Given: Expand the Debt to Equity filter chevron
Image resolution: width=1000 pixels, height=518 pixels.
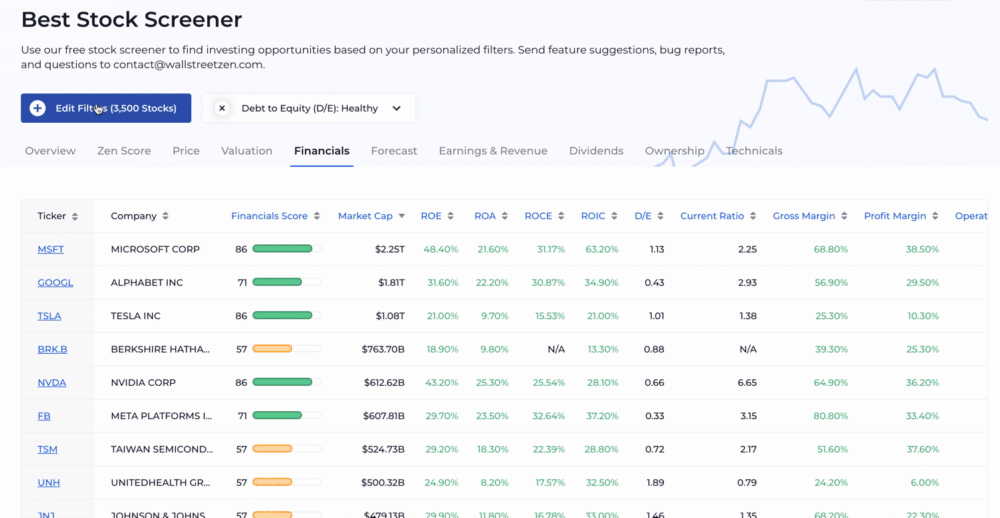Looking at the screenshot, I should point(397,108).
